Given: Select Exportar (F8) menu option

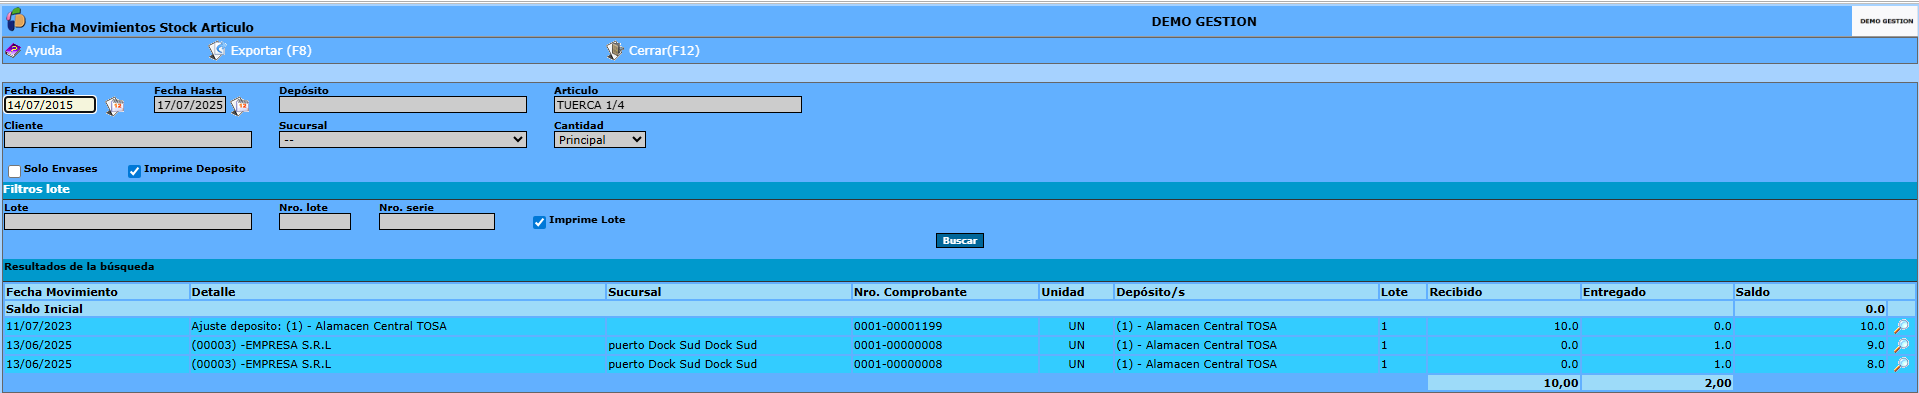Looking at the screenshot, I should pyautogui.click(x=271, y=50).
